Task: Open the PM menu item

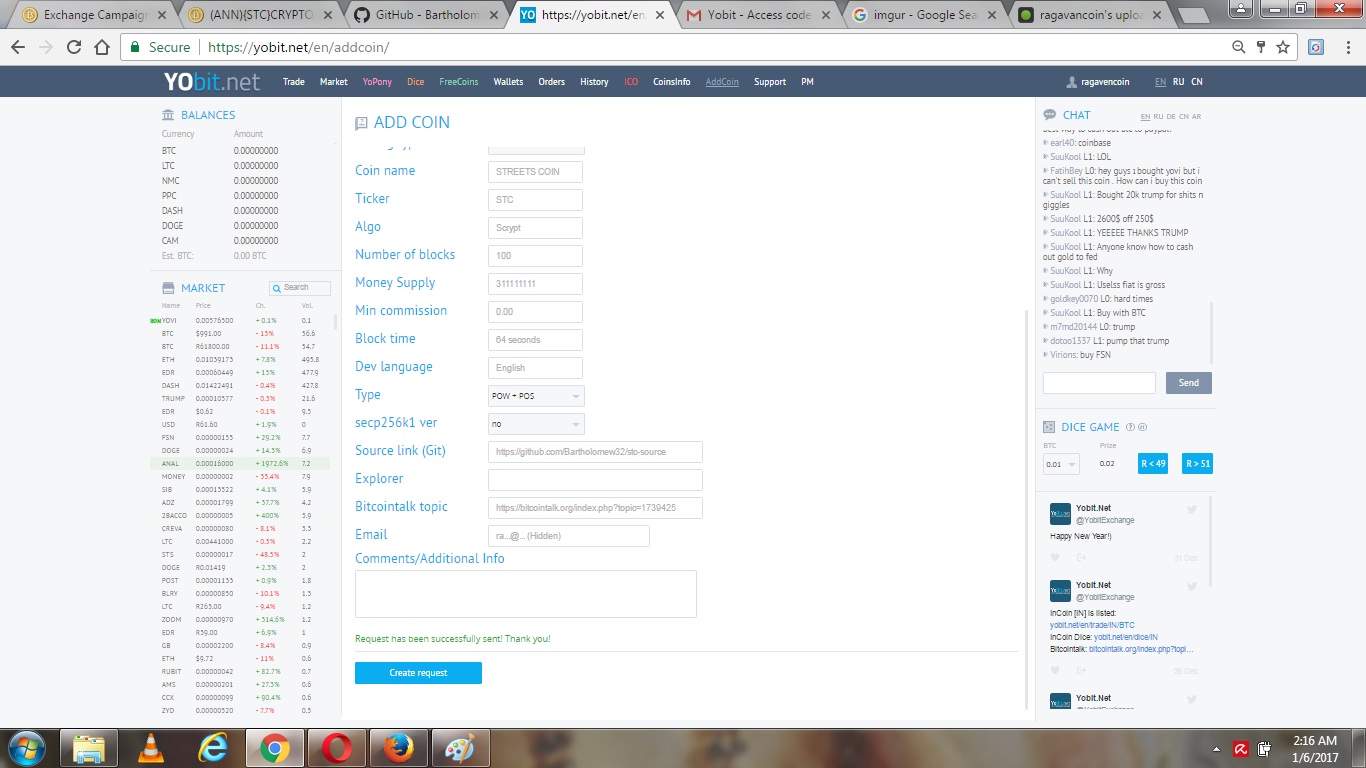Action: [x=807, y=82]
